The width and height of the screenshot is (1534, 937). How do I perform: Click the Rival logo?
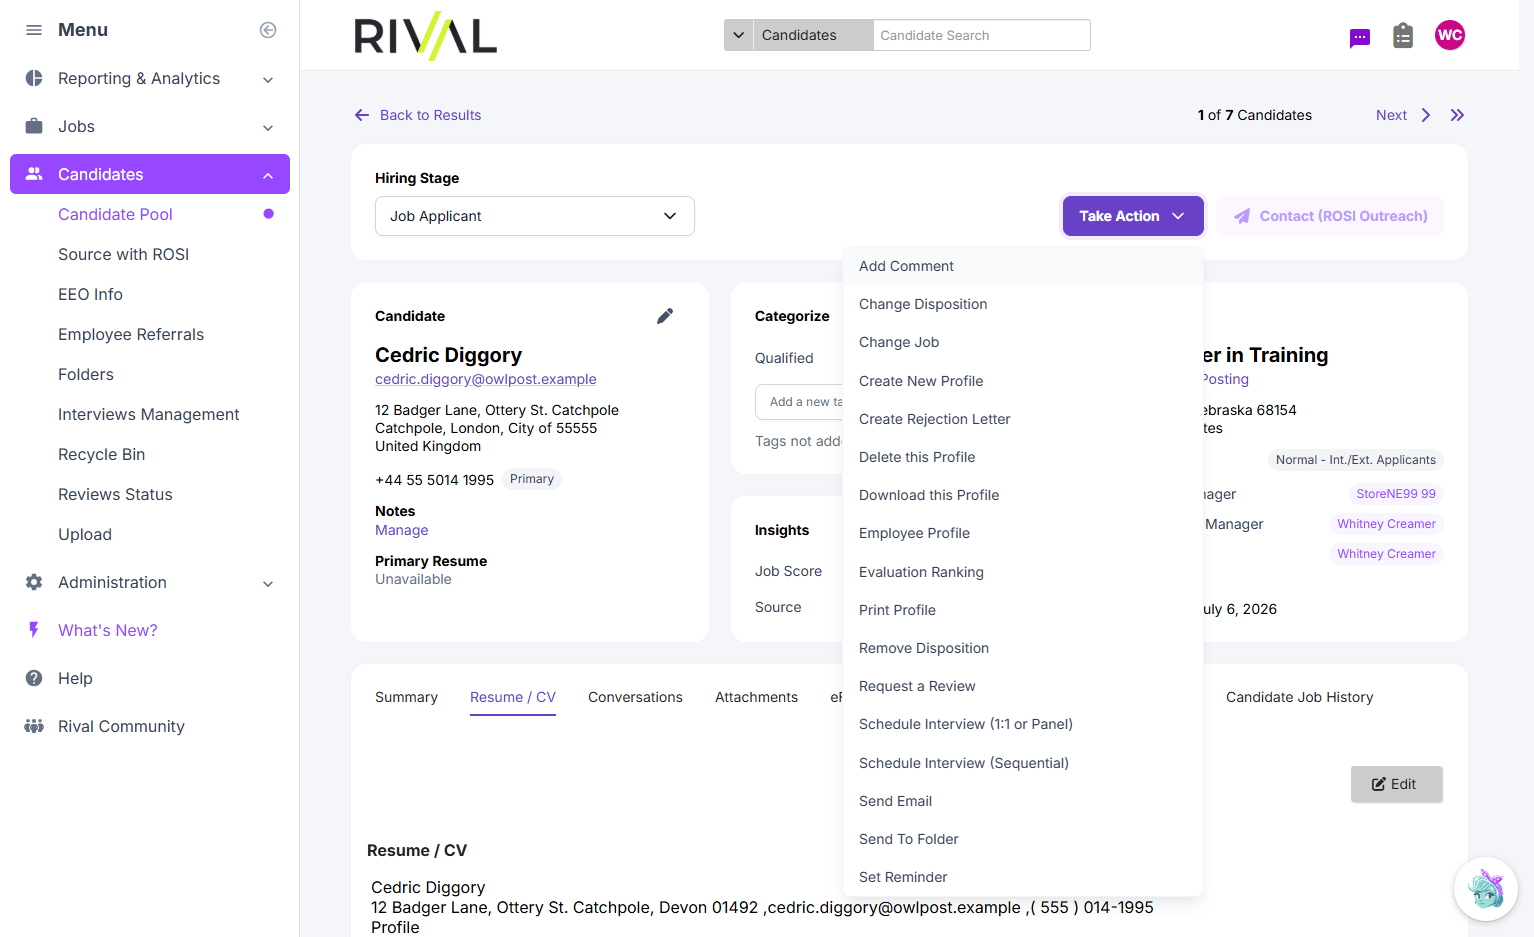point(425,36)
